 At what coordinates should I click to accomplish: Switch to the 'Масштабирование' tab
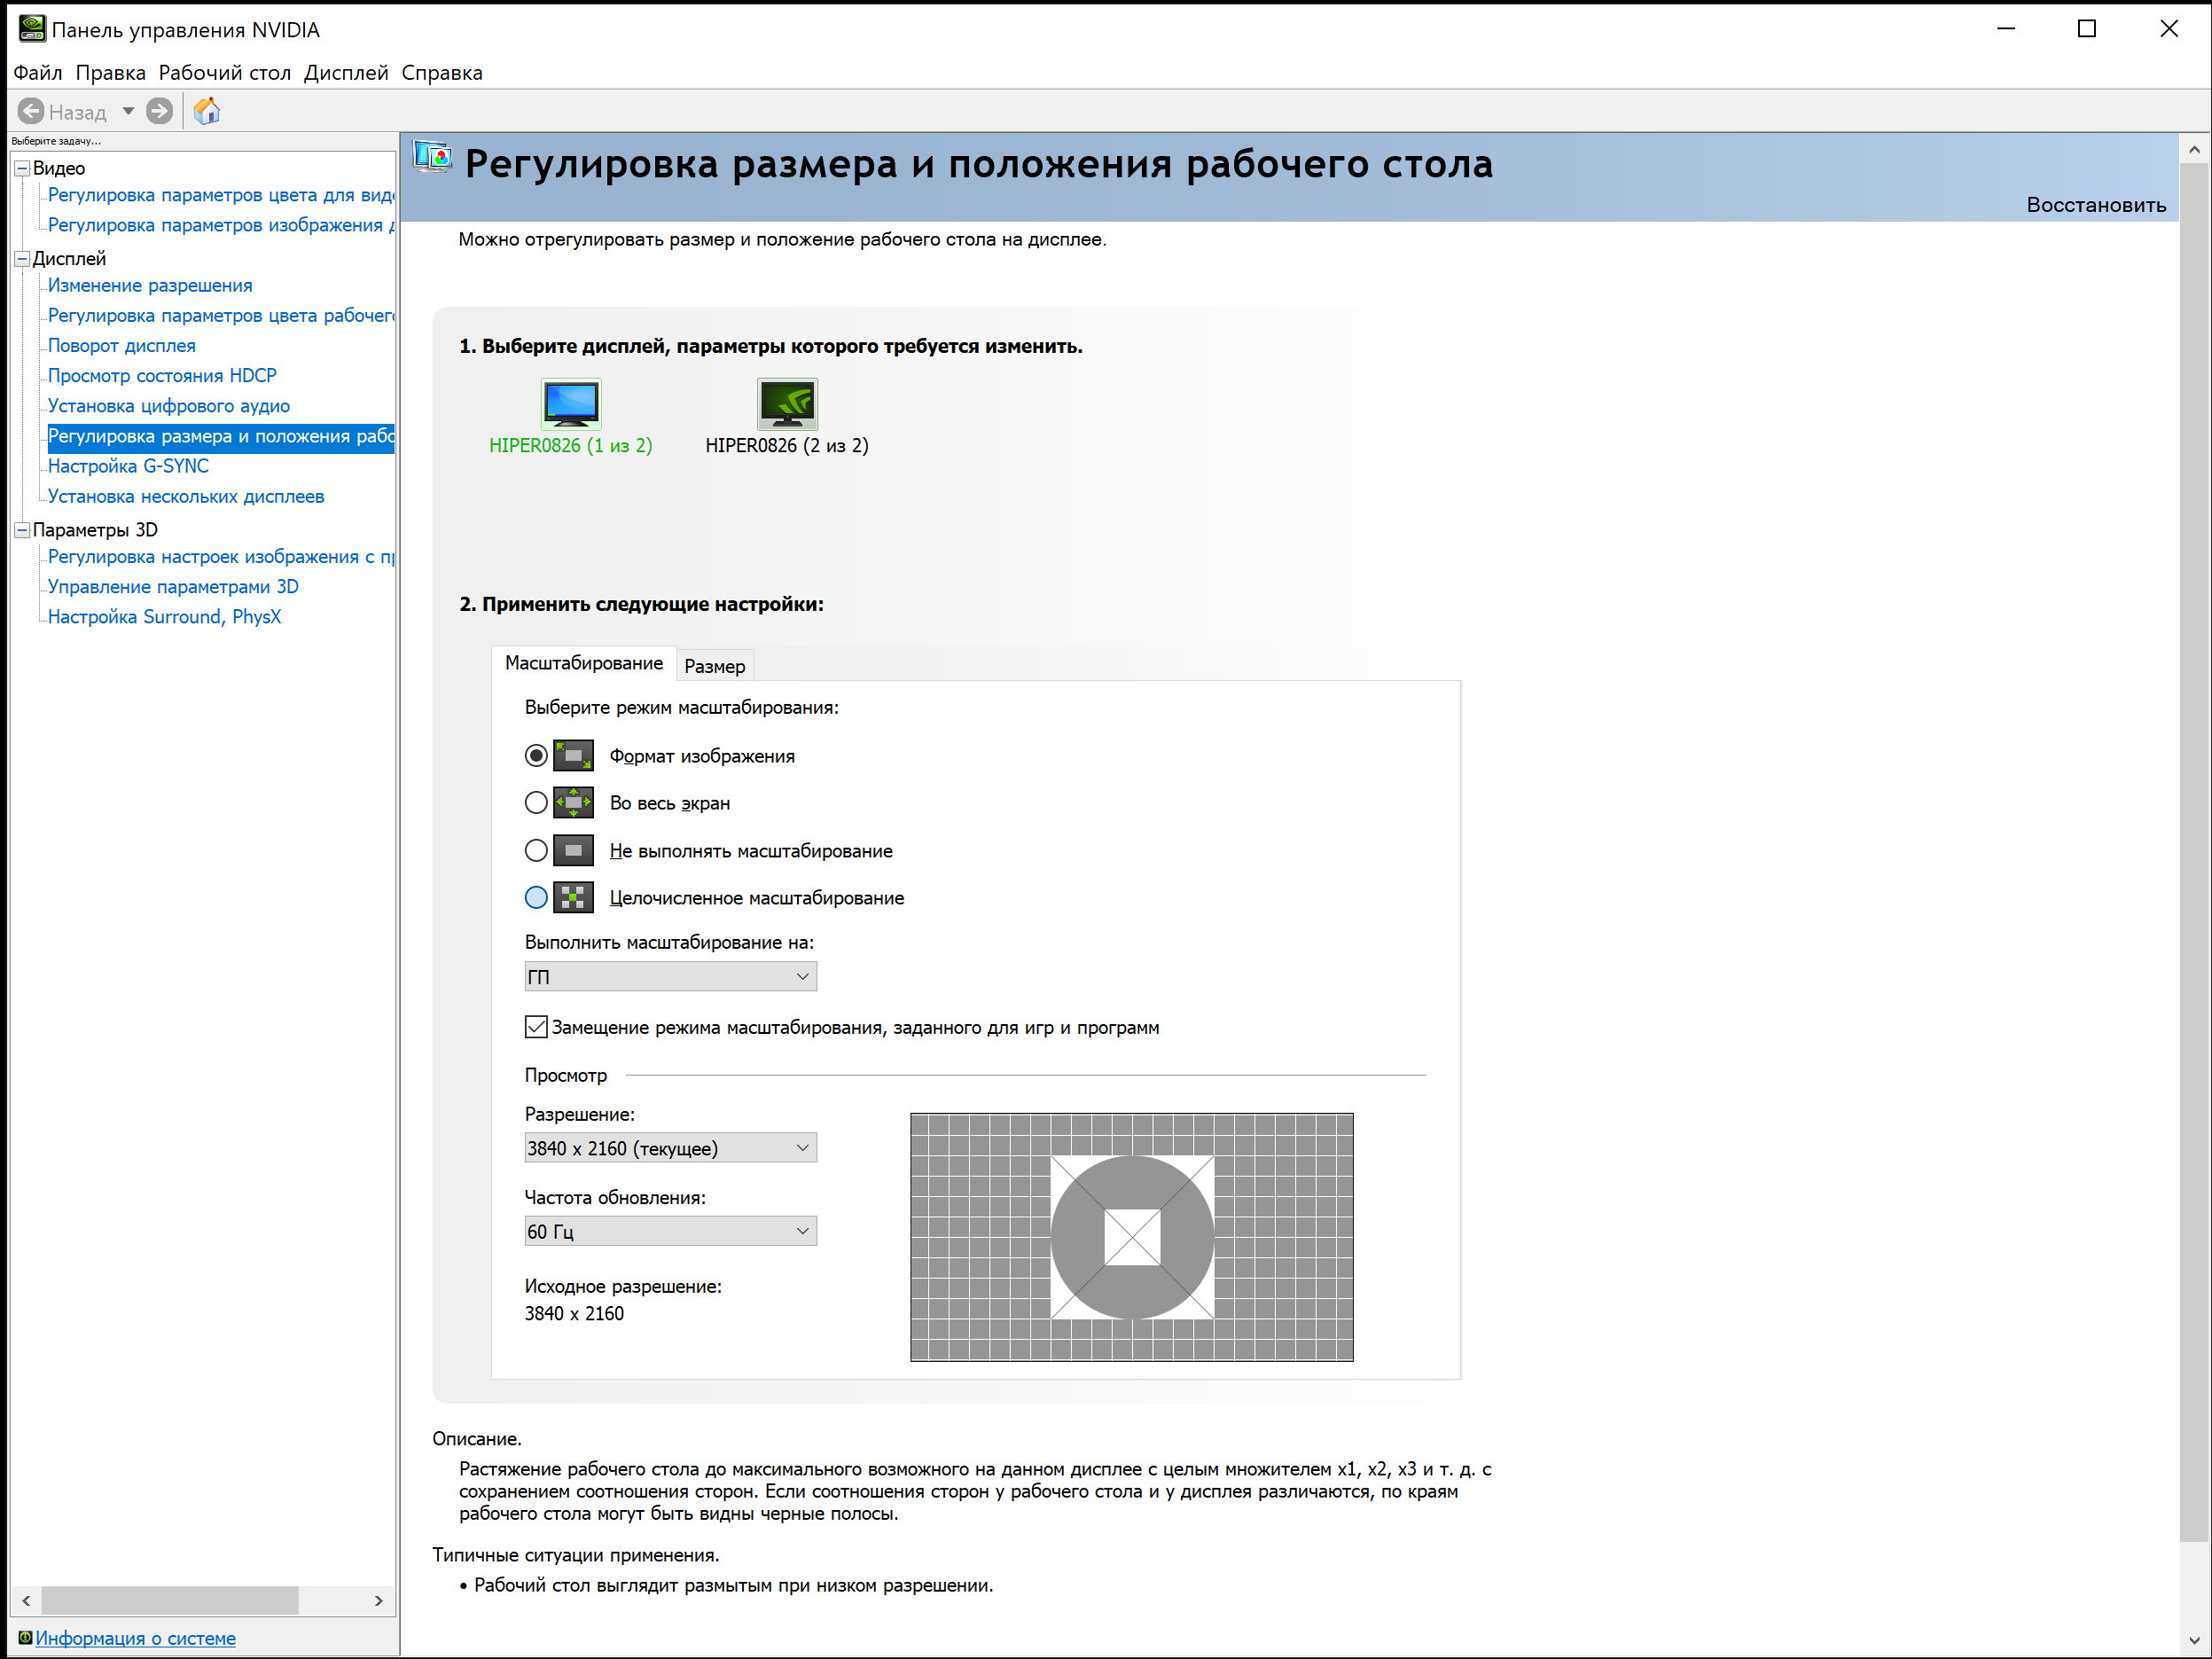point(584,663)
